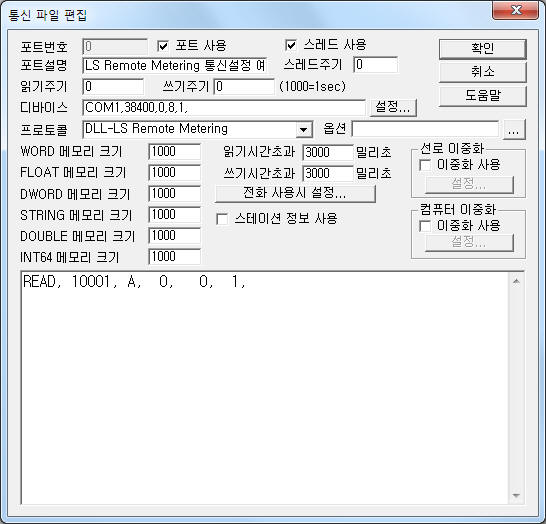Image resolution: width=546 pixels, height=524 pixels.
Task: Focus WORD 메모리 크기 field
Action: pos(174,152)
